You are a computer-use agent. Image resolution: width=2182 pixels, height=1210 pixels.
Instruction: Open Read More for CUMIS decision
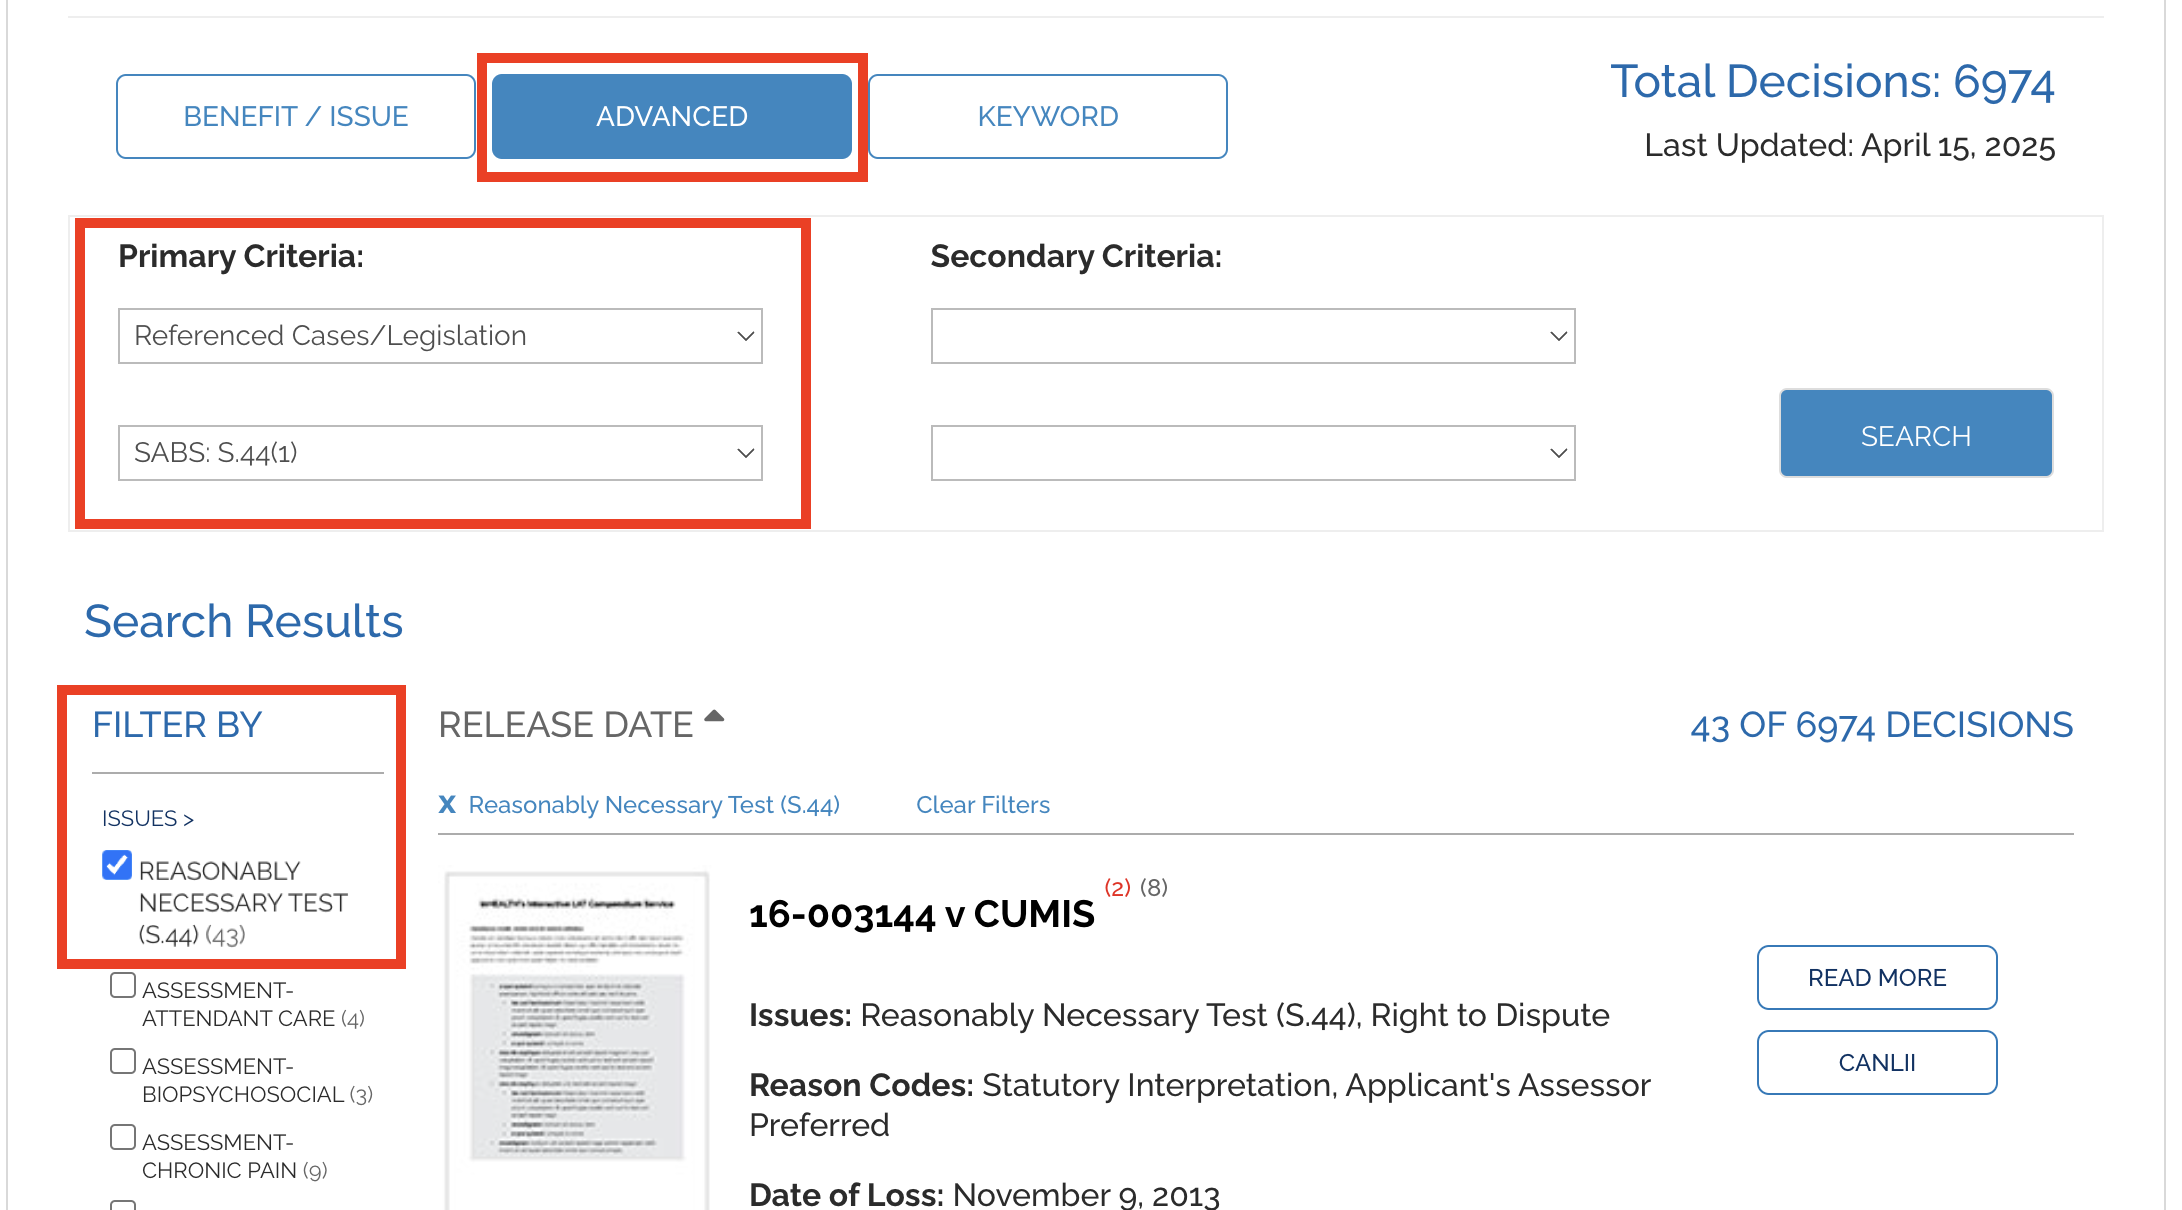[1877, 978]
